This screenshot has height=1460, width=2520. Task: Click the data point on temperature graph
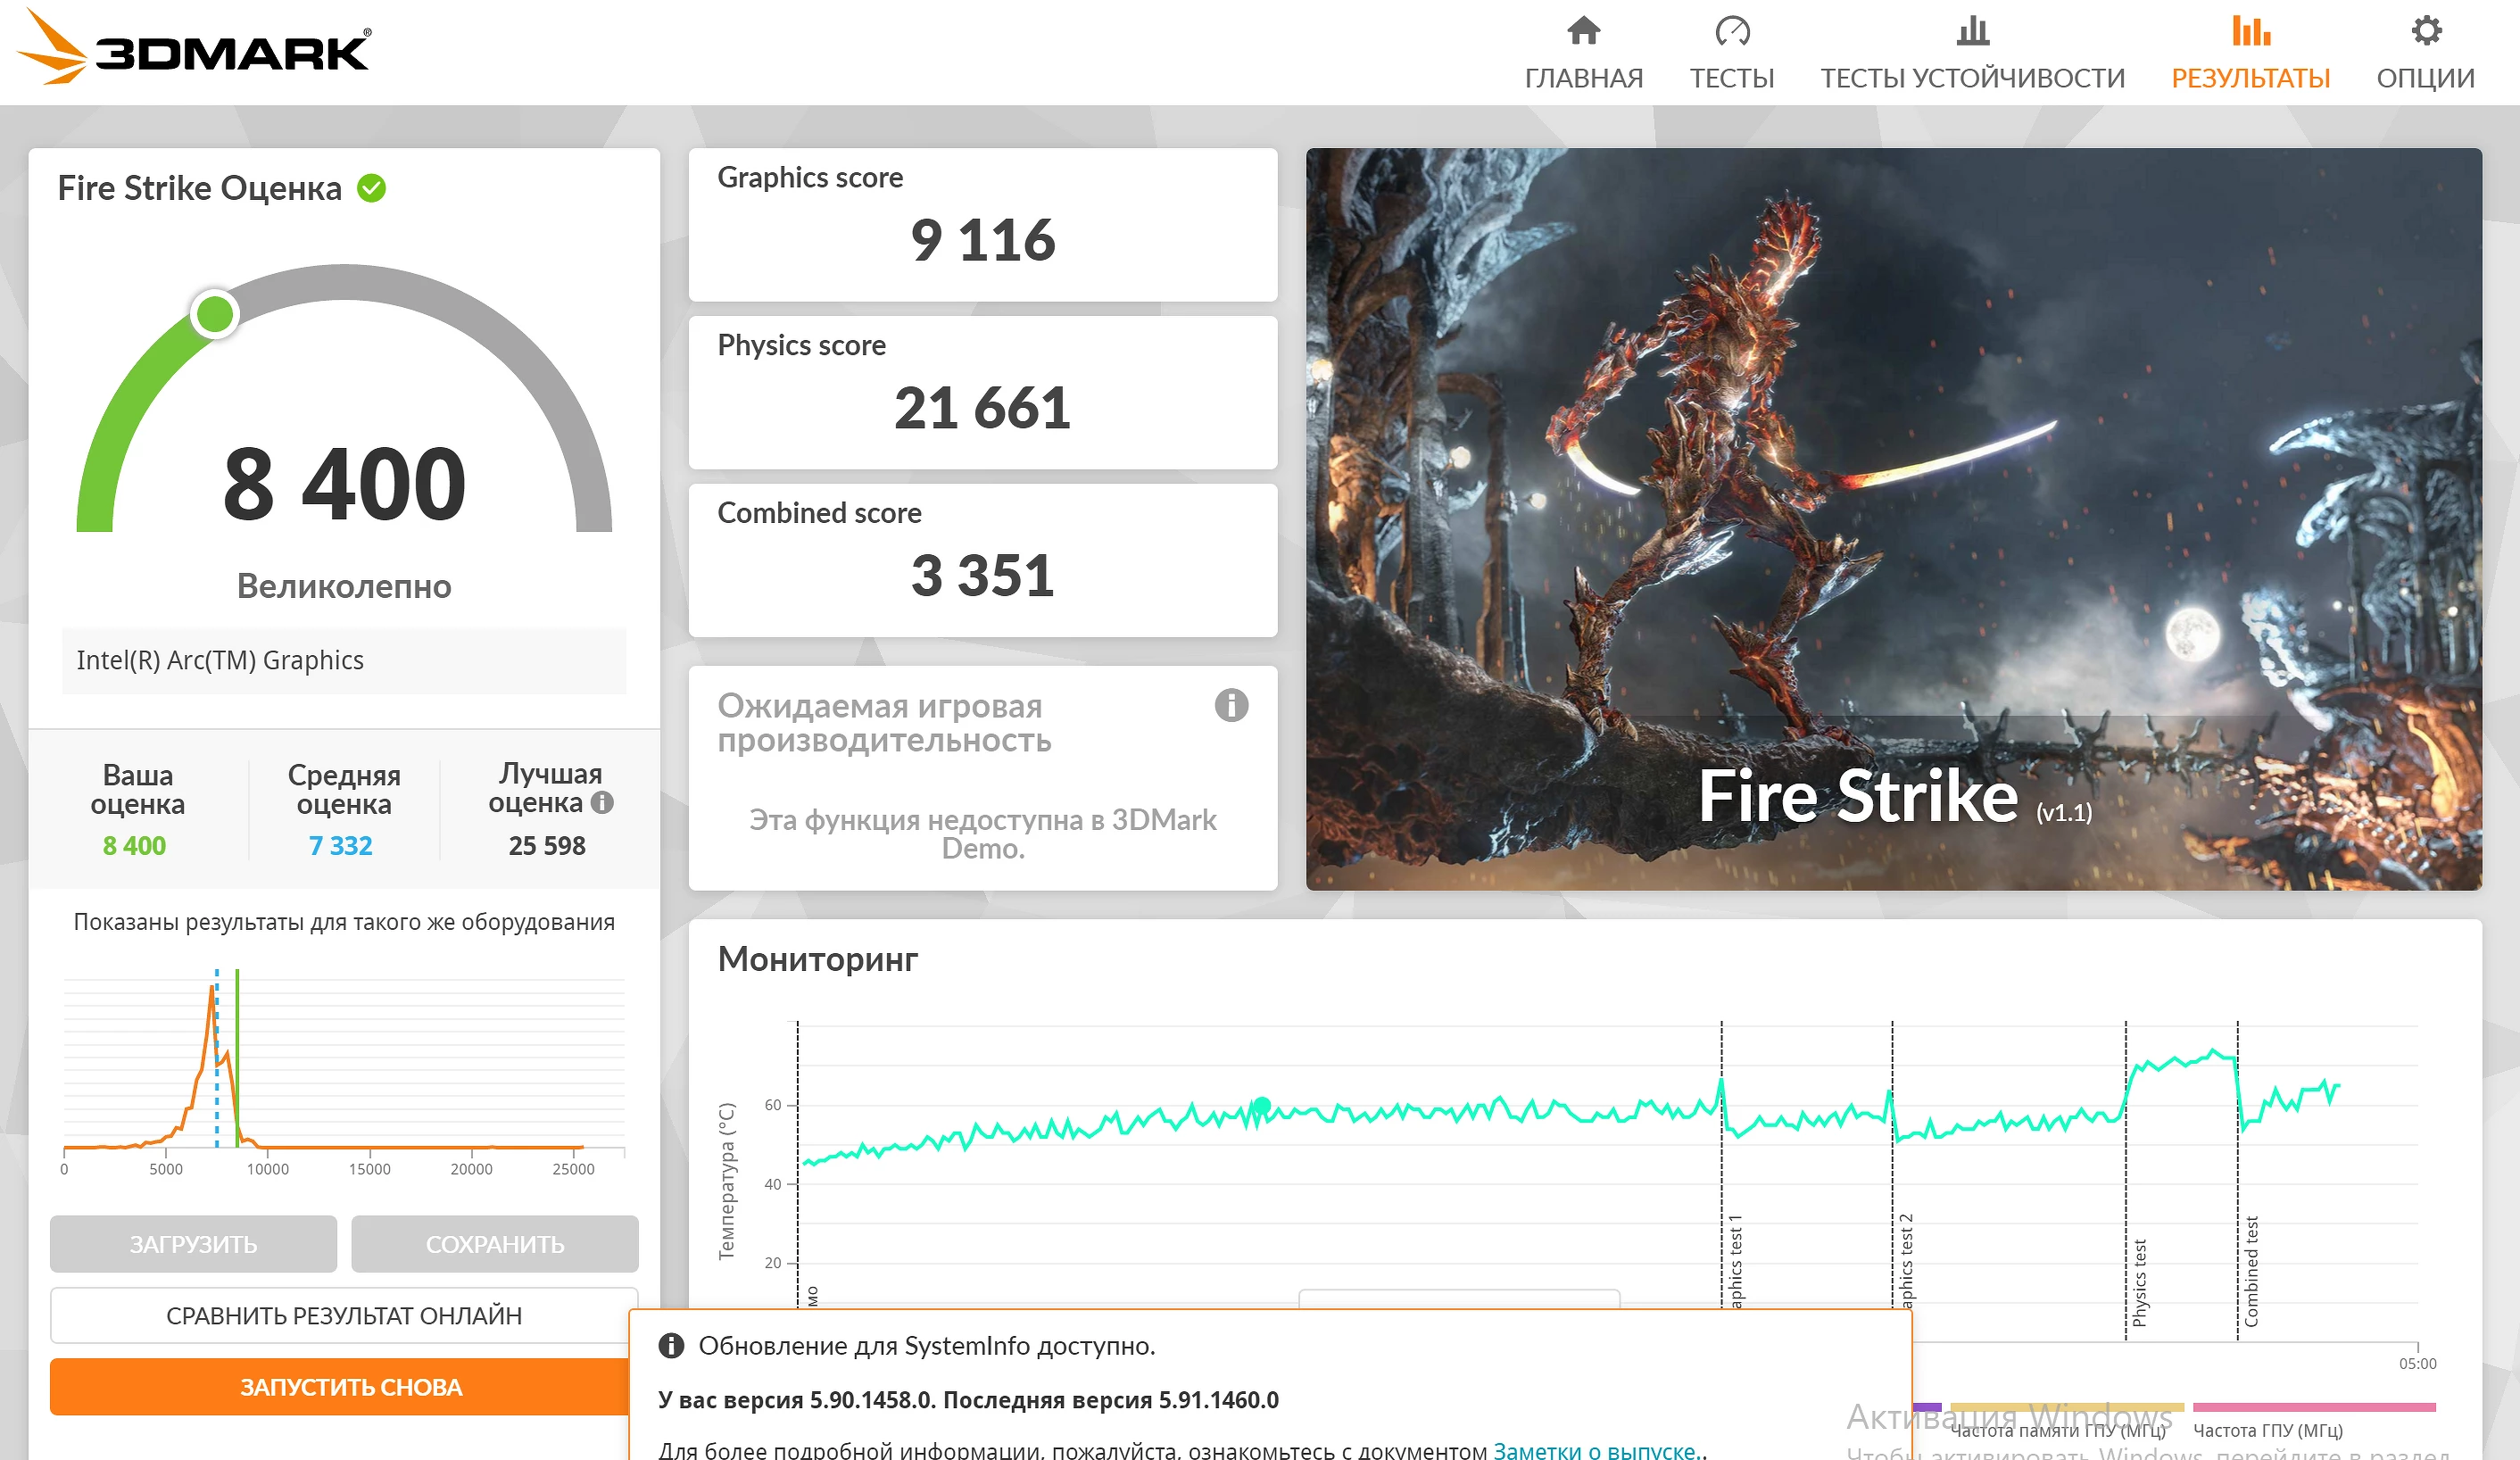pos(1262,1105)
